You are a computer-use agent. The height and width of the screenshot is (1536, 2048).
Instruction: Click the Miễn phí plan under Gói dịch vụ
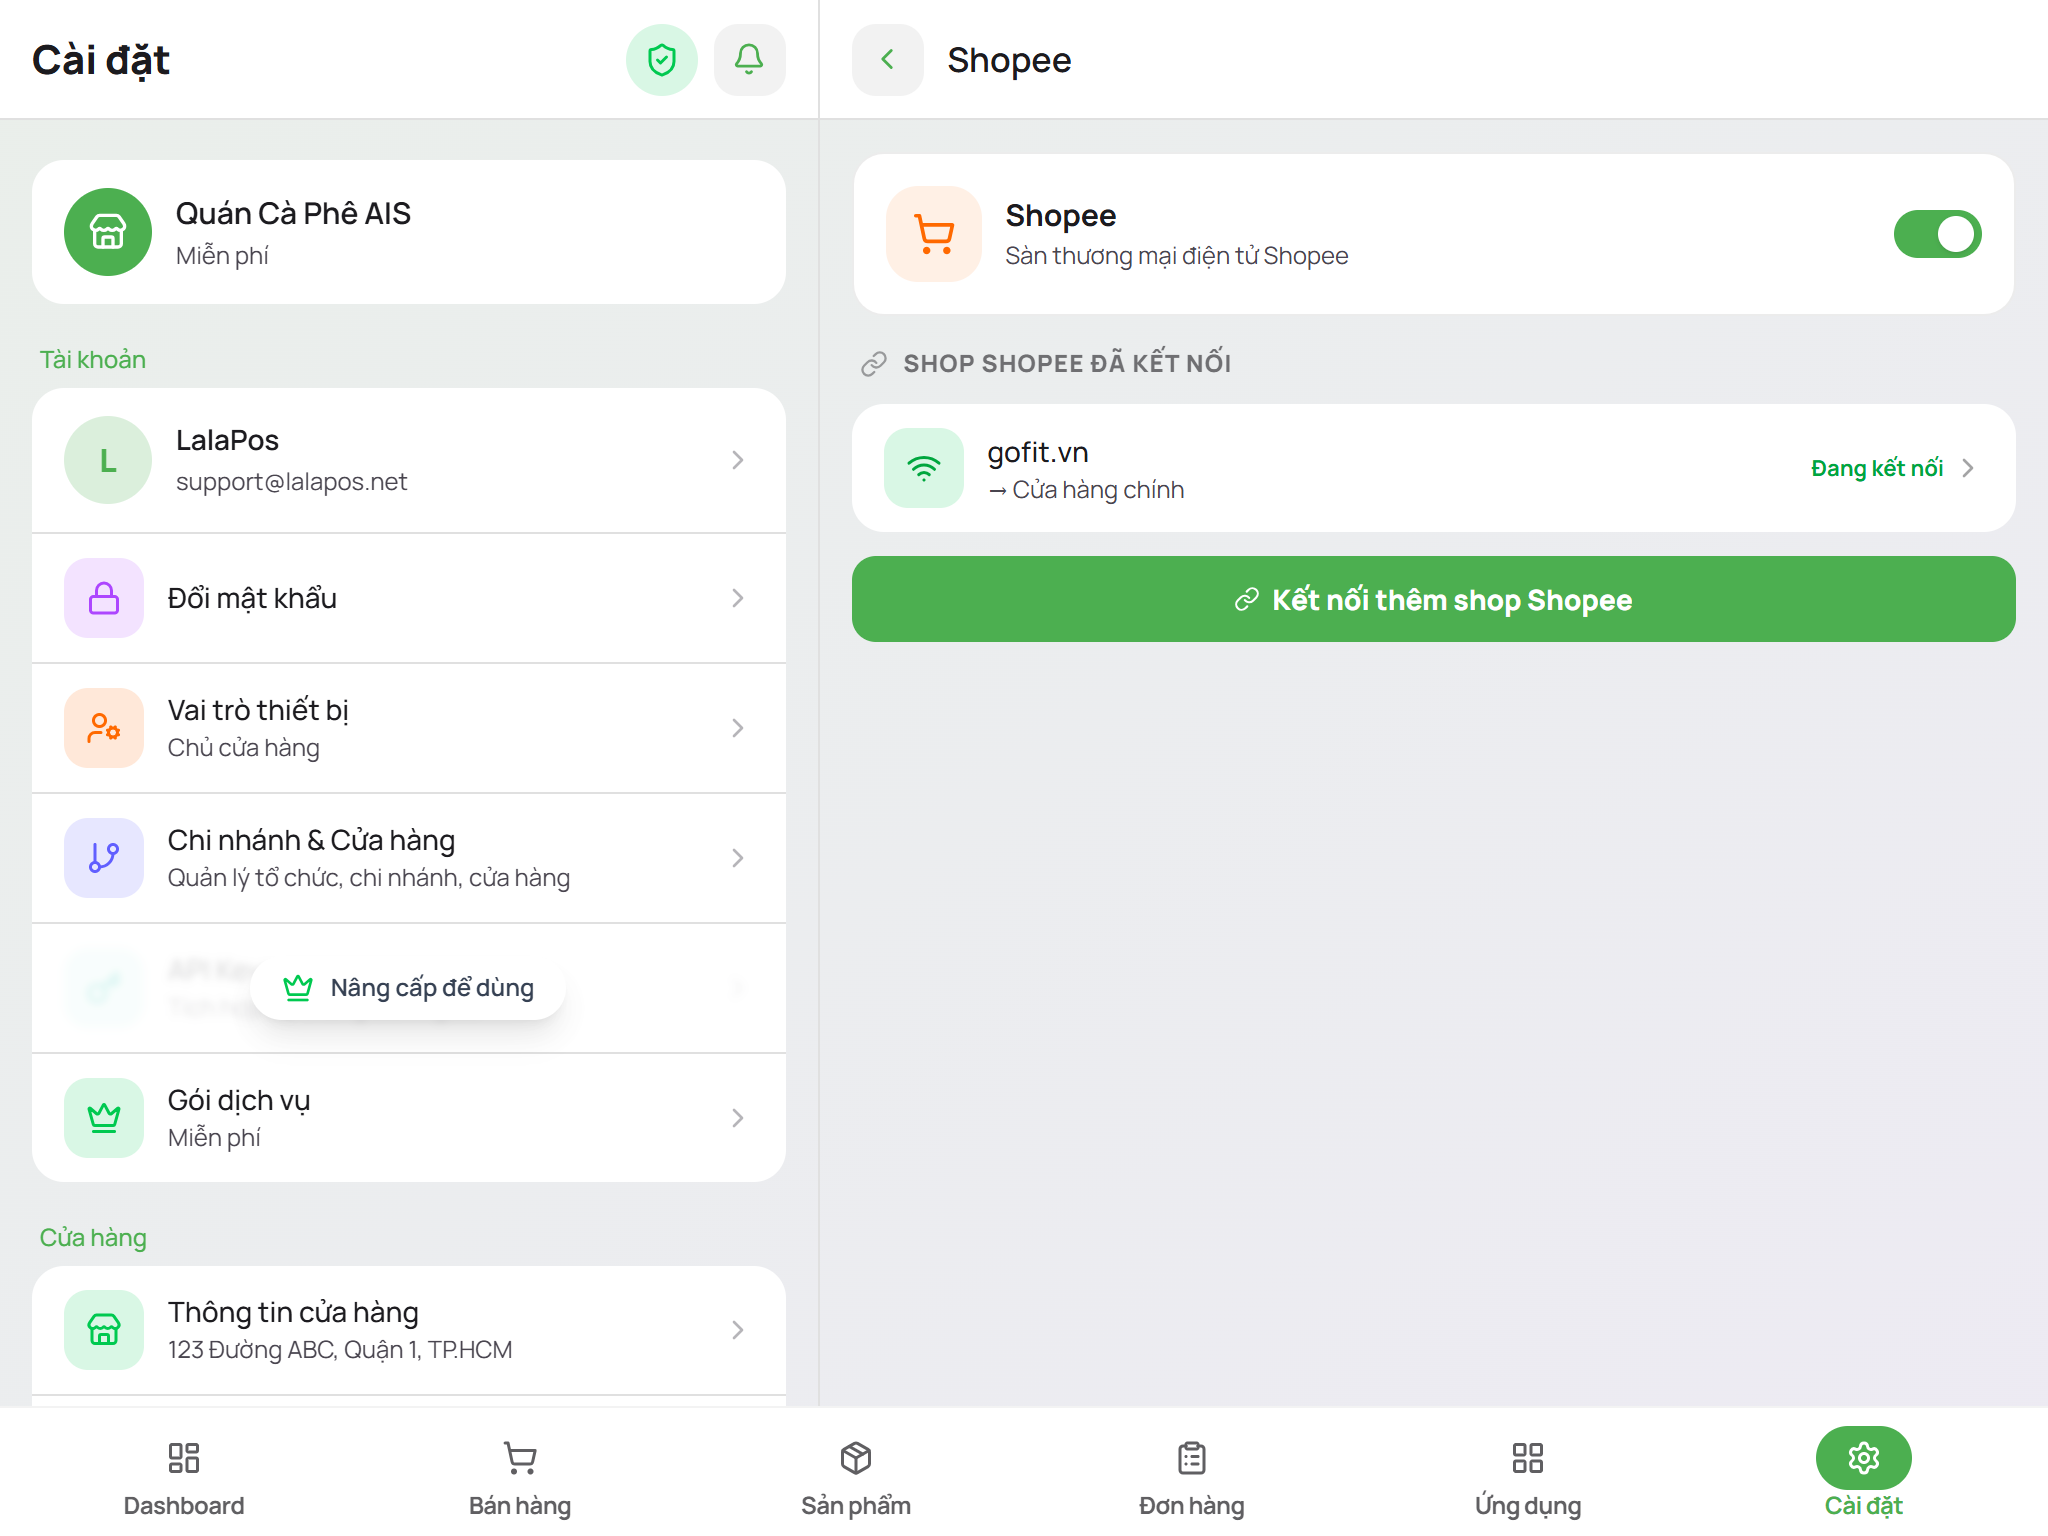coord(214,1138)
